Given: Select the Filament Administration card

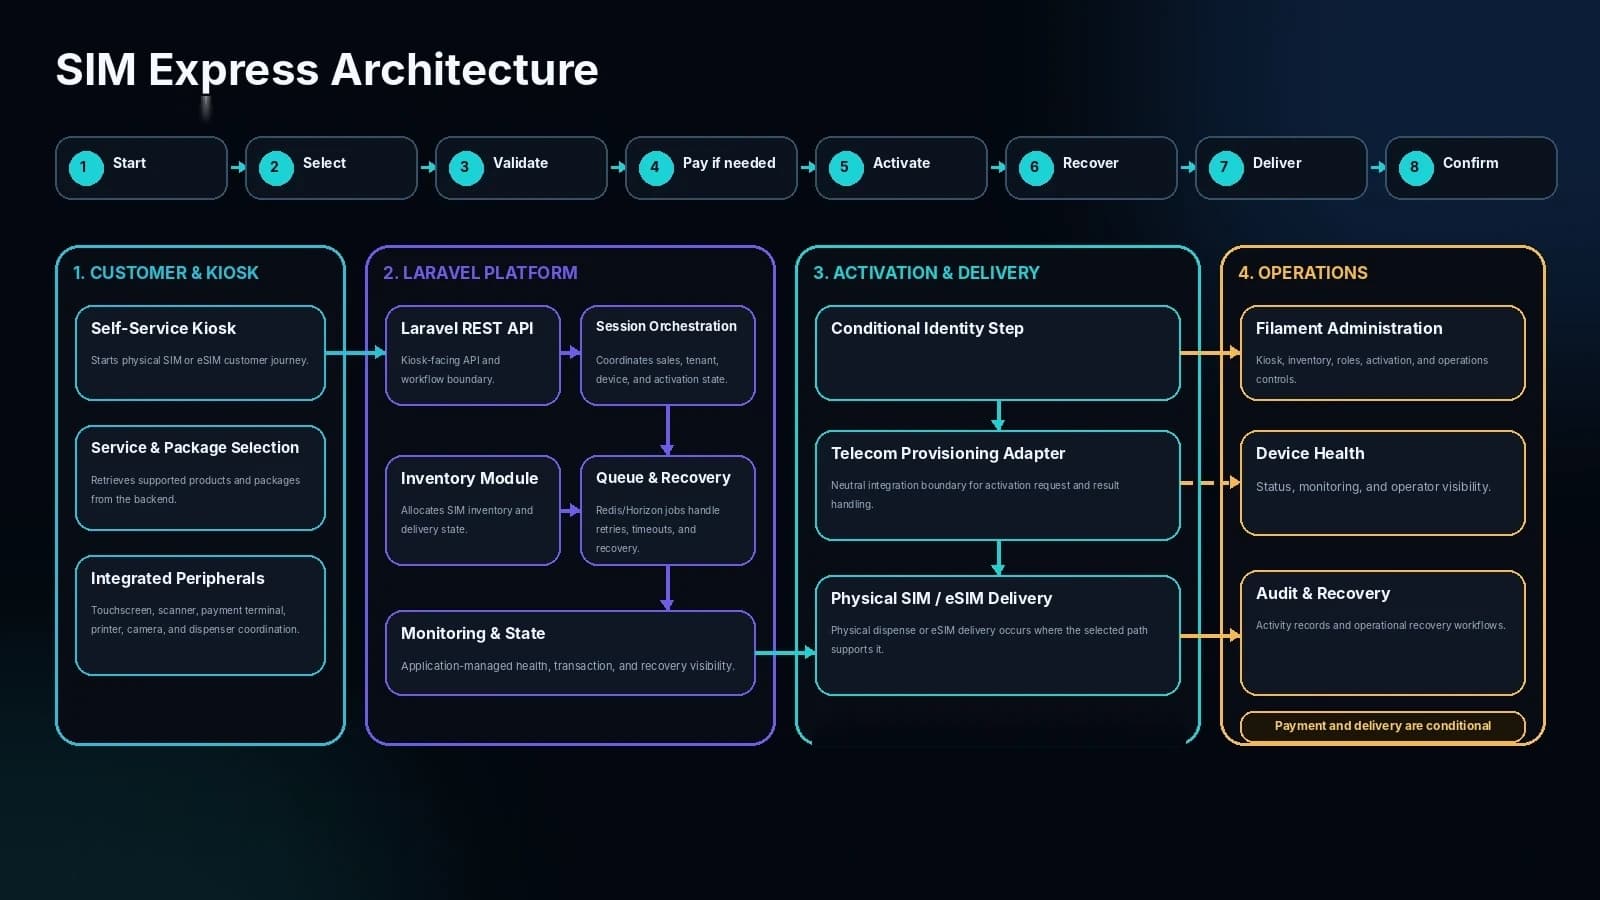Looking at the screenshot, I should 1383,353.
